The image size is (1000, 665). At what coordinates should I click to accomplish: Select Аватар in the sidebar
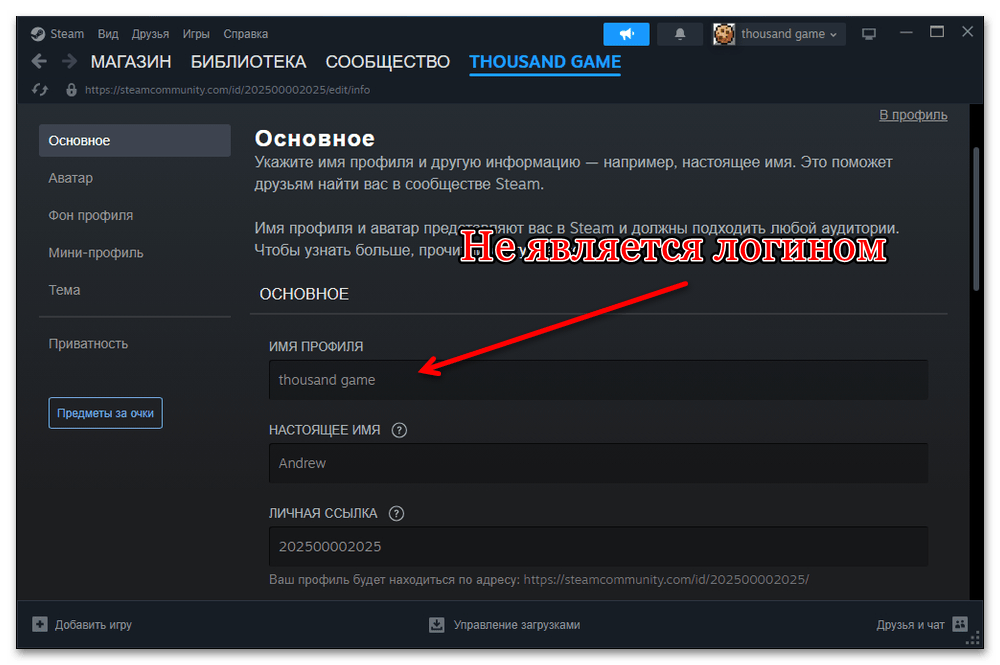[x=71, y=178]
